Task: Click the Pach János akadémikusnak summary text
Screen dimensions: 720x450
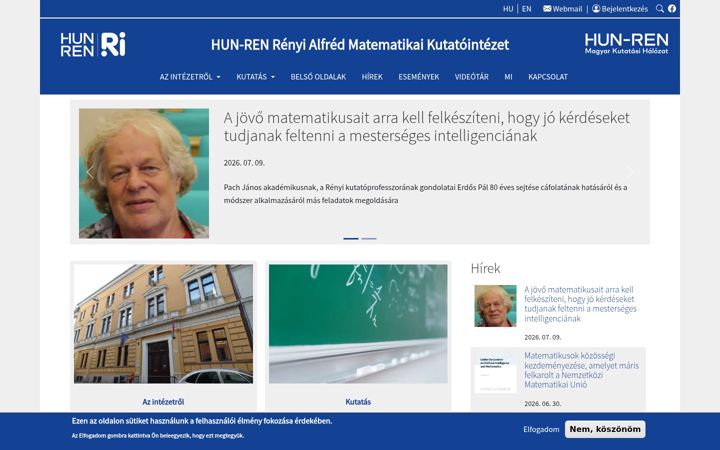Action: (426, 194)
